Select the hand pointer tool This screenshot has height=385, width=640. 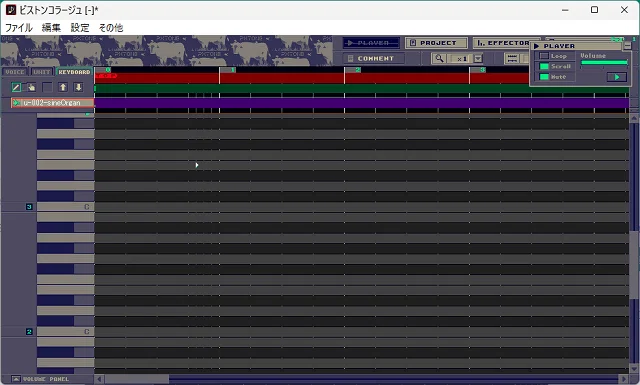pyautogui.click(x=31, y=87)
